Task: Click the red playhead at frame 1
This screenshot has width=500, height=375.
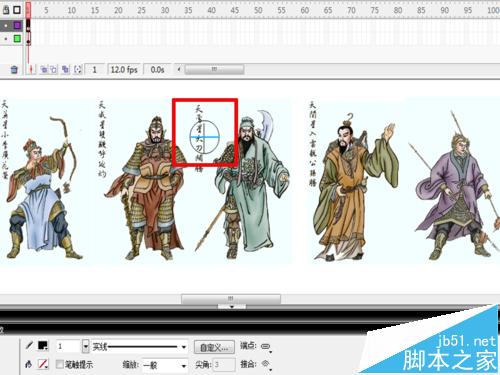Action: pyautogui.click(x=28, y=9)
